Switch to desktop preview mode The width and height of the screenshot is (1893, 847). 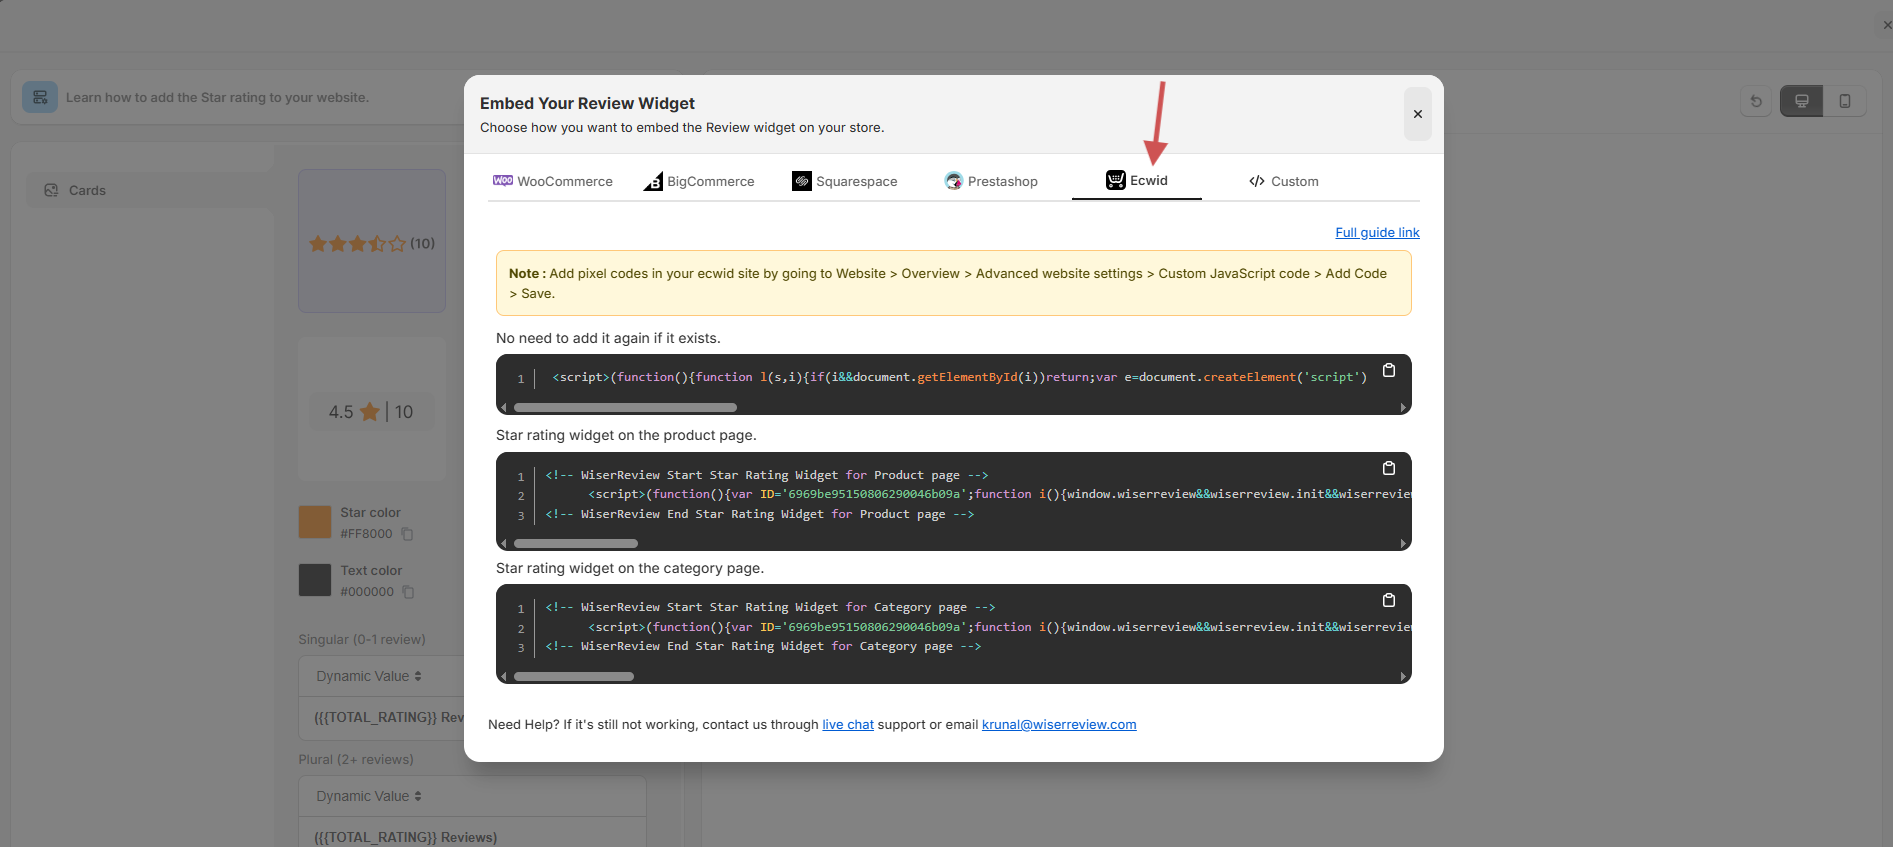click(x=1801, y=101)
